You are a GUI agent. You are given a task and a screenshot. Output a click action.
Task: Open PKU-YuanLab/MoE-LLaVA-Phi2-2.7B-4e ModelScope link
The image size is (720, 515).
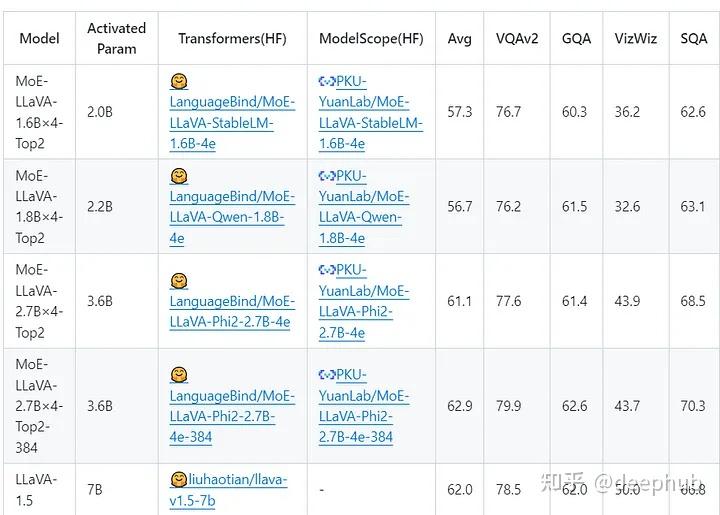coord(364,301)
